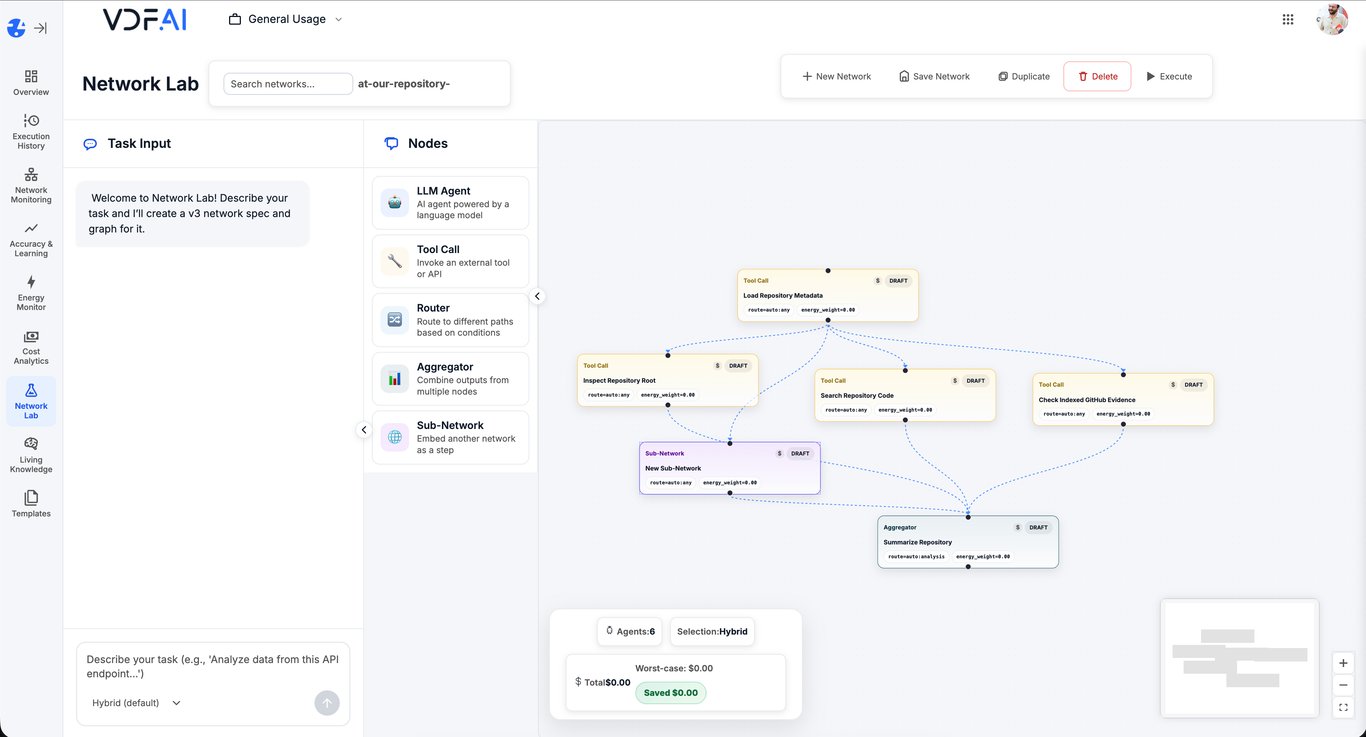Select the Router node type

coord(449,319)
